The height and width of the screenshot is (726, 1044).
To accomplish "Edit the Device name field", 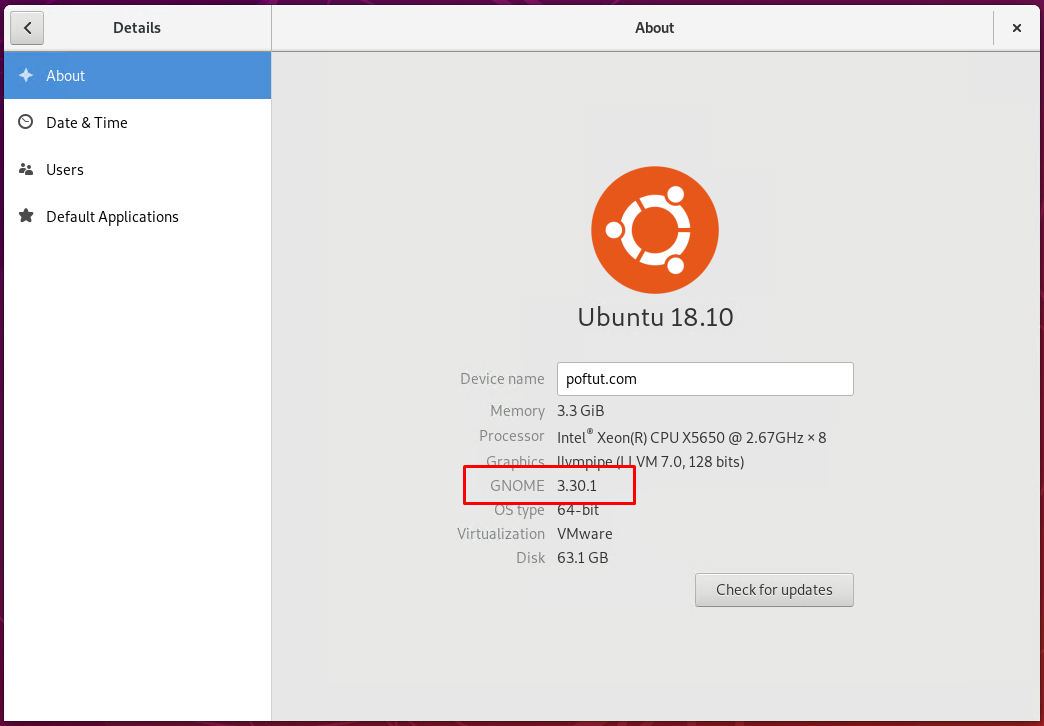I will pyautogui.click(x=705, y=379).
